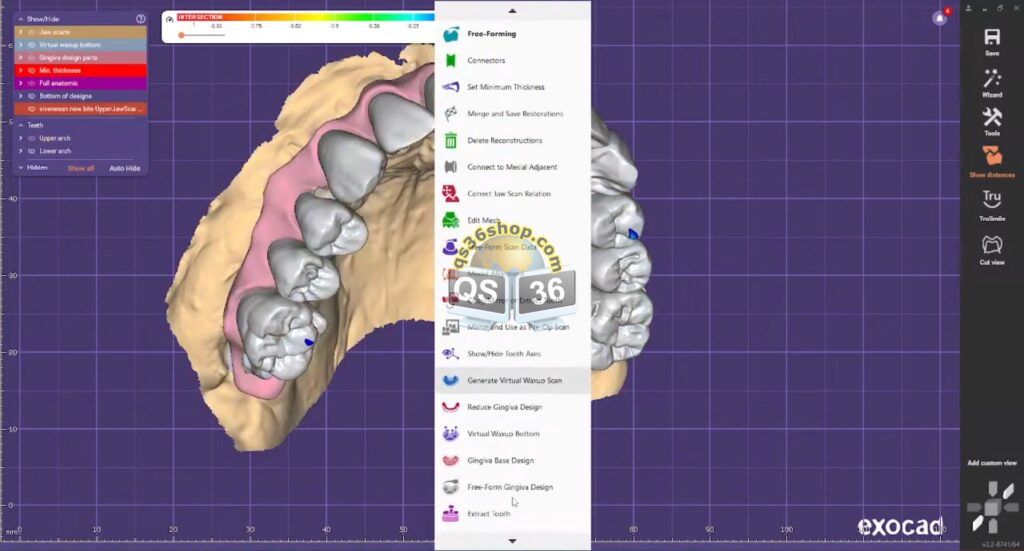The height and width of the screenshot is (551, 1024).
Task: Open the Free-Forming tool icon
Action: (451, 34)
